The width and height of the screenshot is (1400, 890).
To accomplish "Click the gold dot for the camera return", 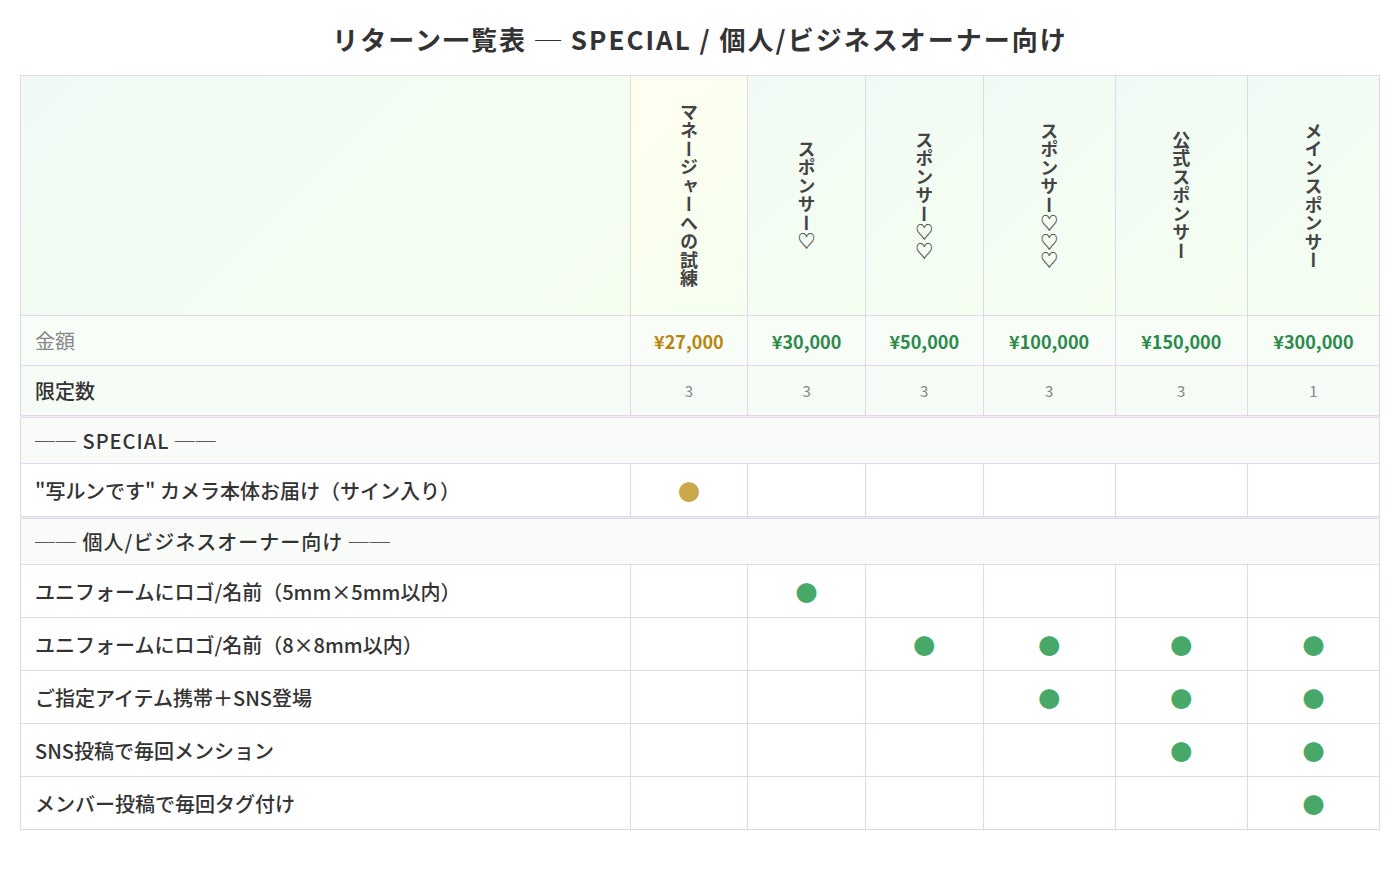I will pos(688,492).
